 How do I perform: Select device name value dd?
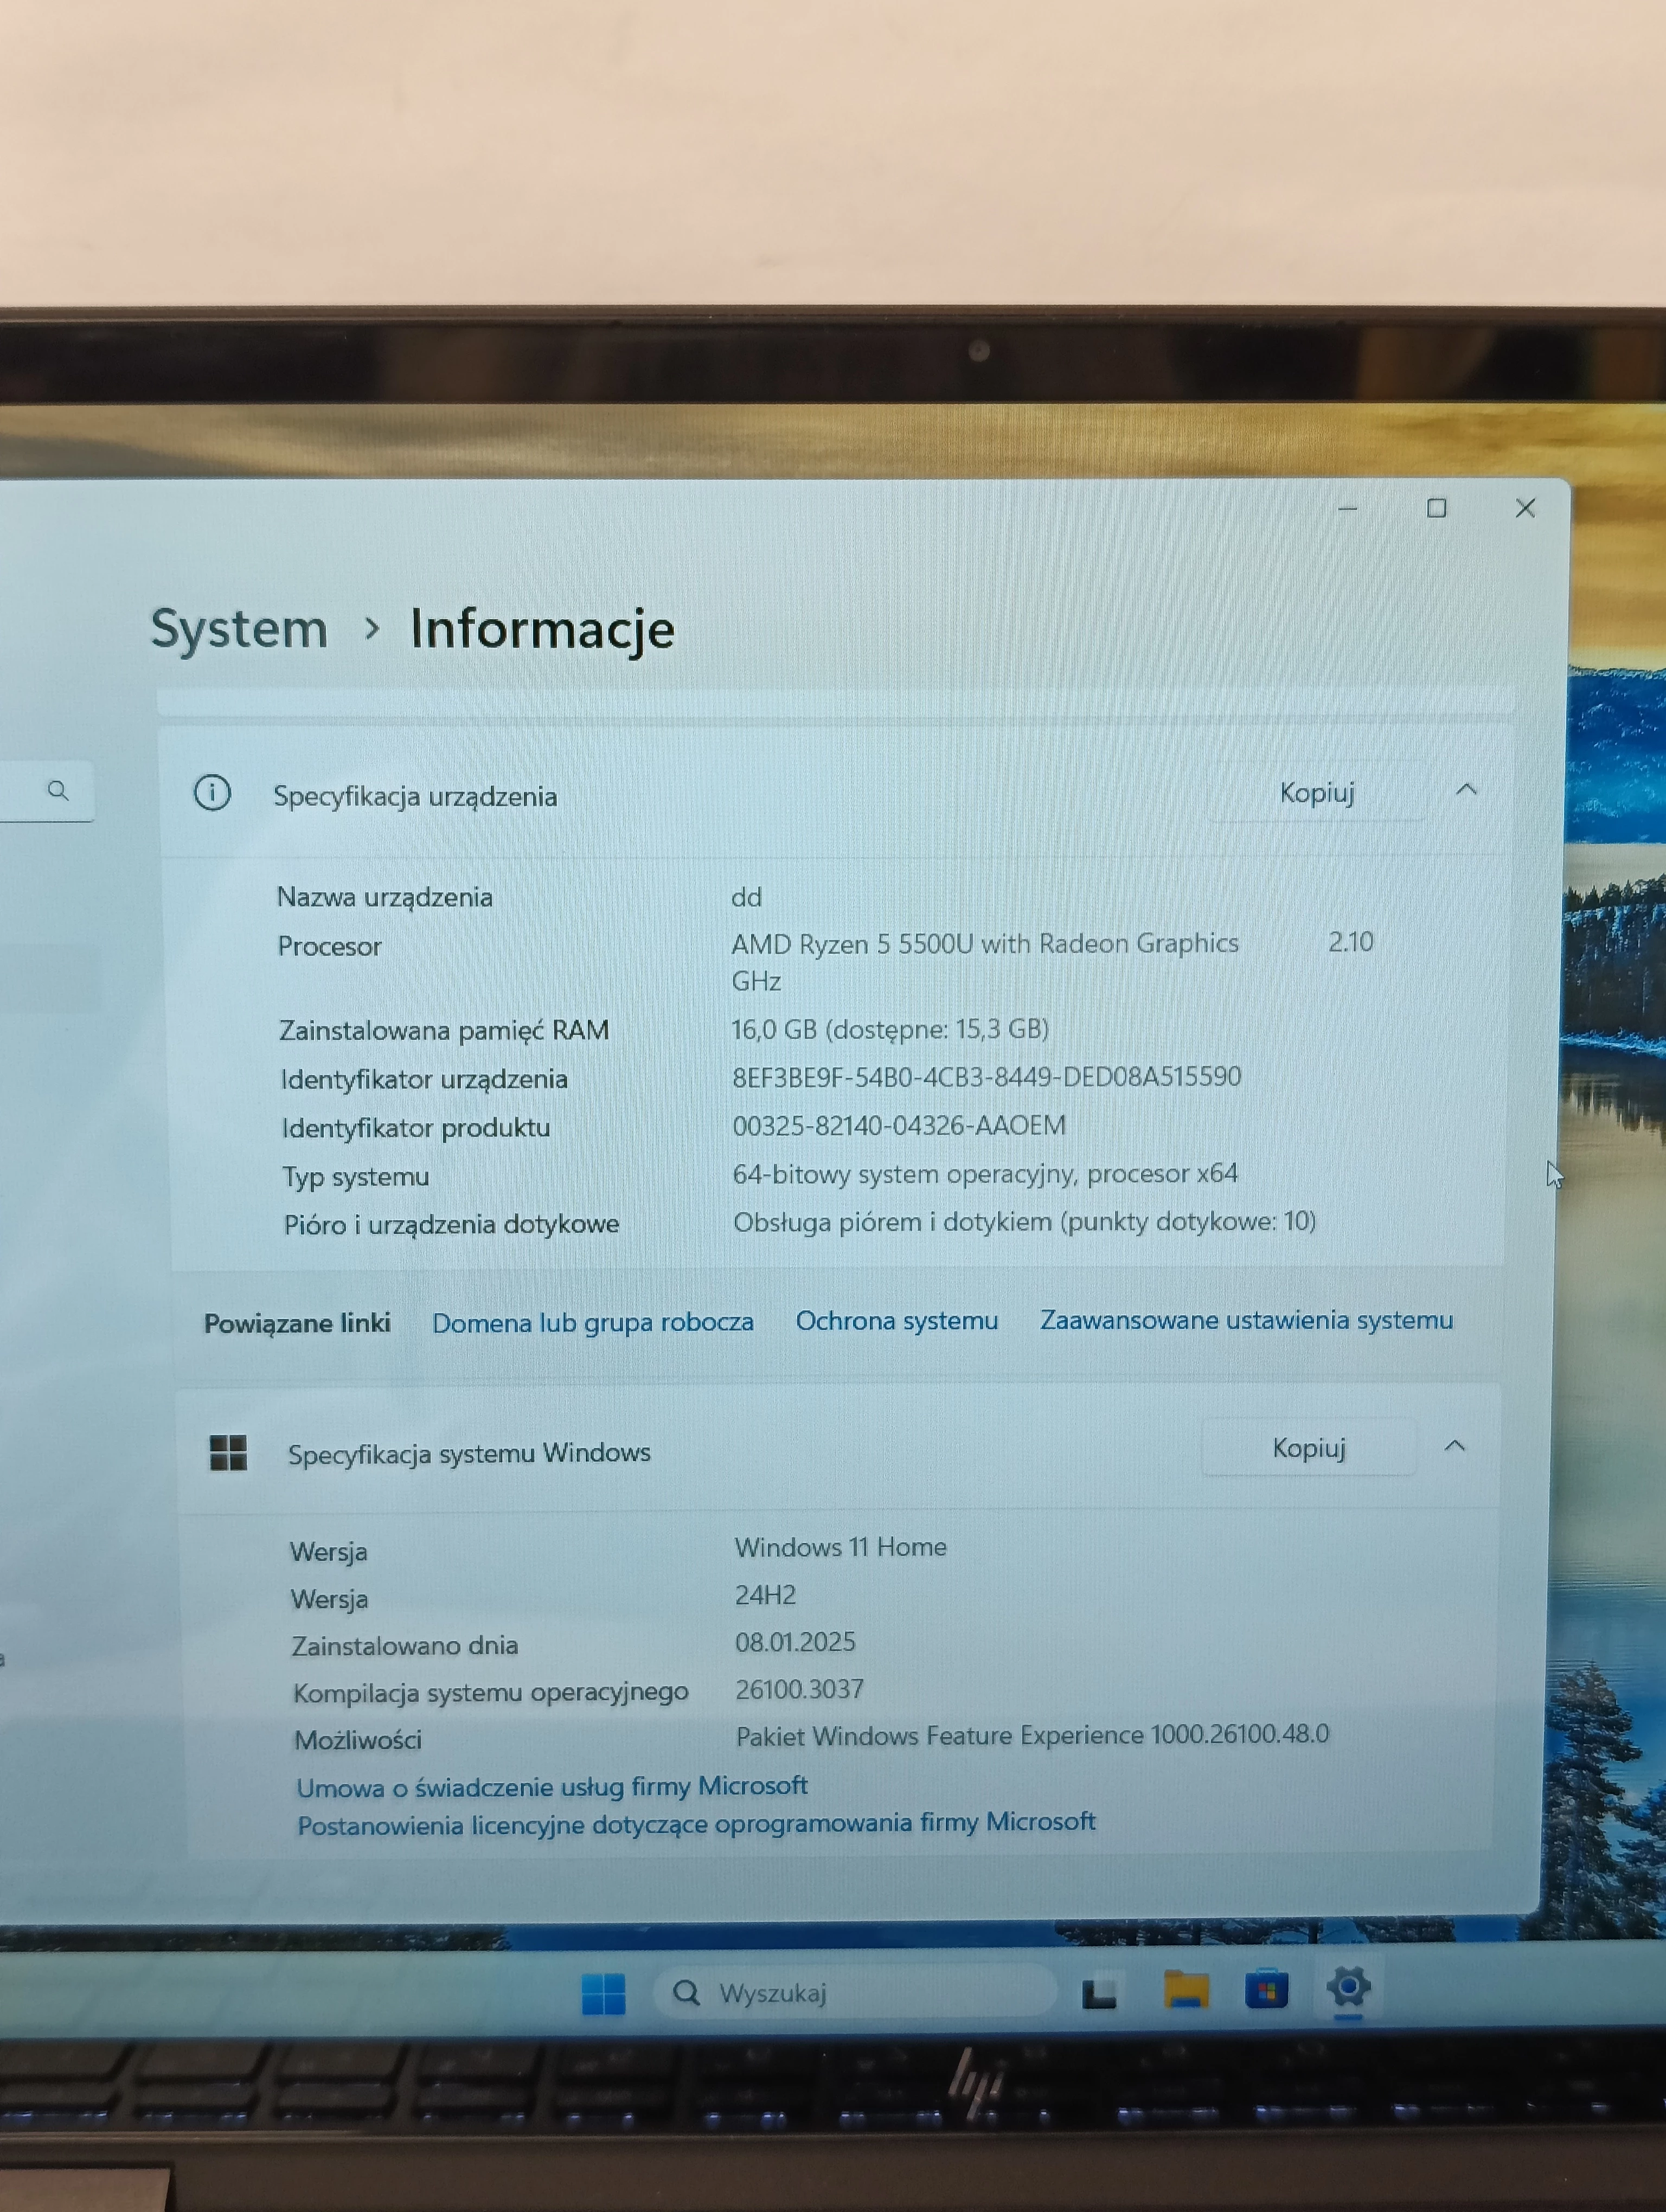(x=747, y=897)
